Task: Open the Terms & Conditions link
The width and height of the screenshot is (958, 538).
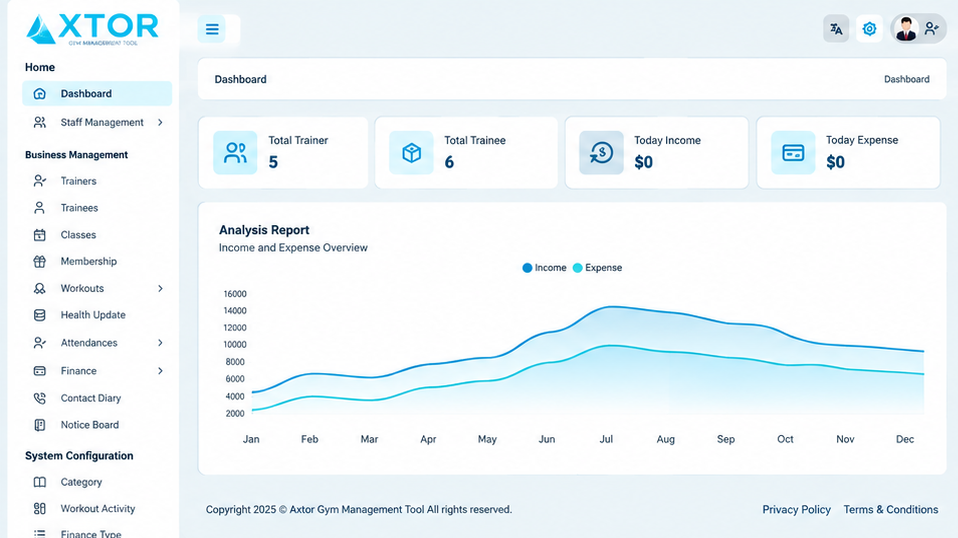Action: (891, 509)
